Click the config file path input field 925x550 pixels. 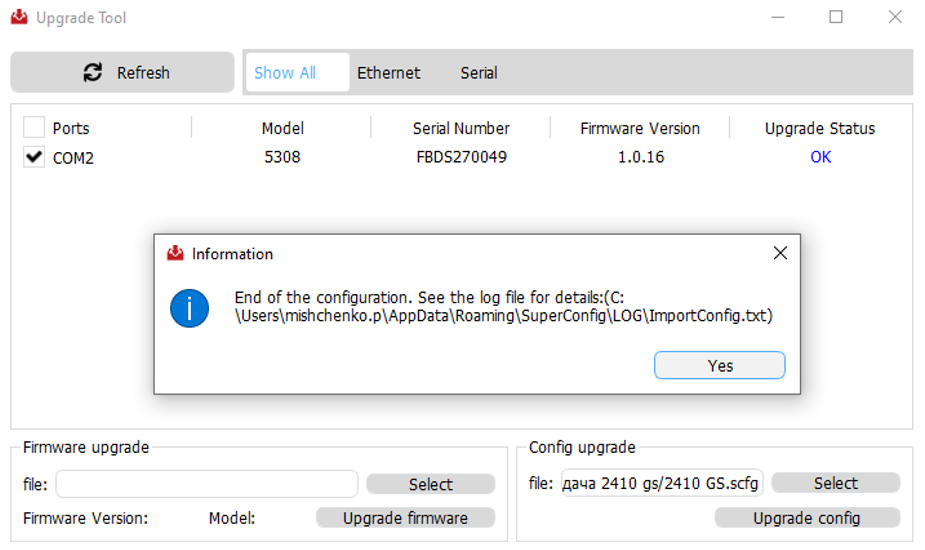pyautogui.click(x=661, y=484)
